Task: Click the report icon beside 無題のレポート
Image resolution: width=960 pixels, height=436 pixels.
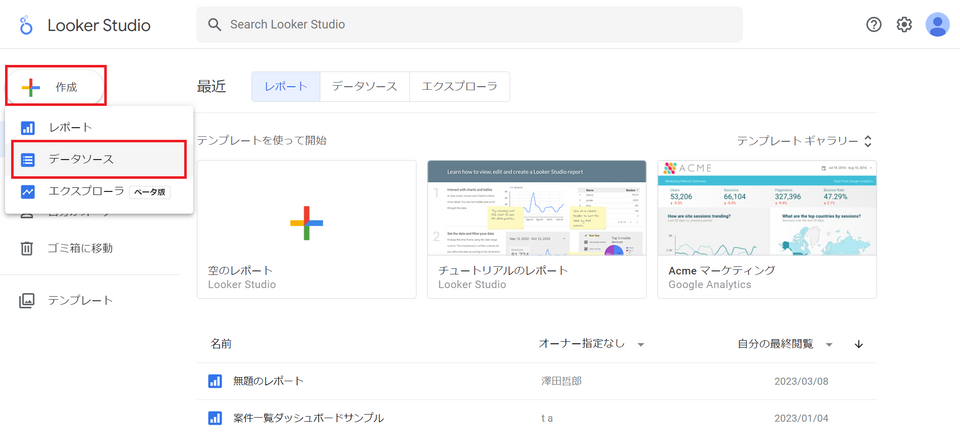Action: click(215, 381)
